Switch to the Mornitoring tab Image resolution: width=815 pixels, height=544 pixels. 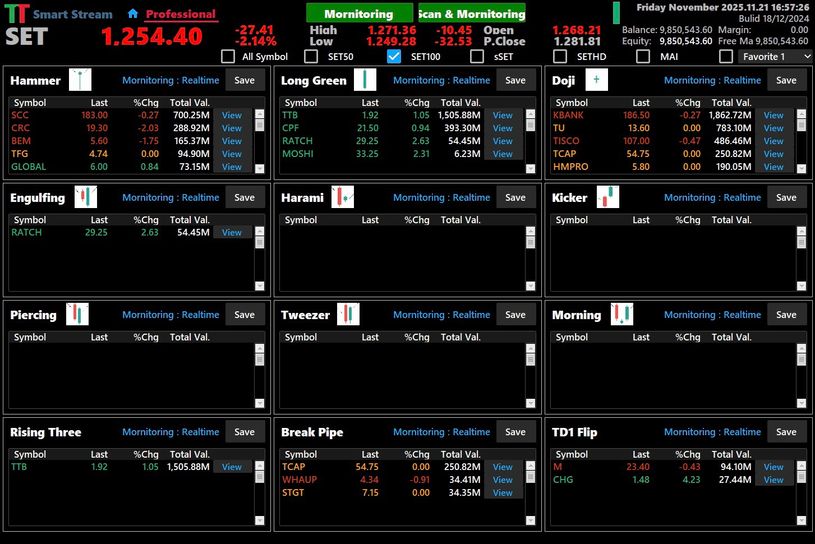coord(359,14)
